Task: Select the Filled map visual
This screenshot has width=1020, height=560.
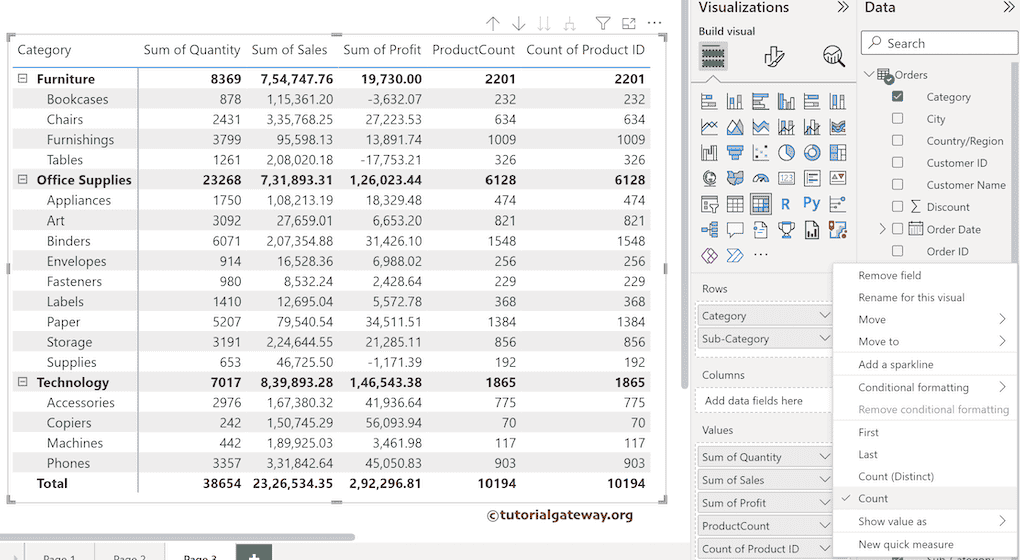Action: 734,178
